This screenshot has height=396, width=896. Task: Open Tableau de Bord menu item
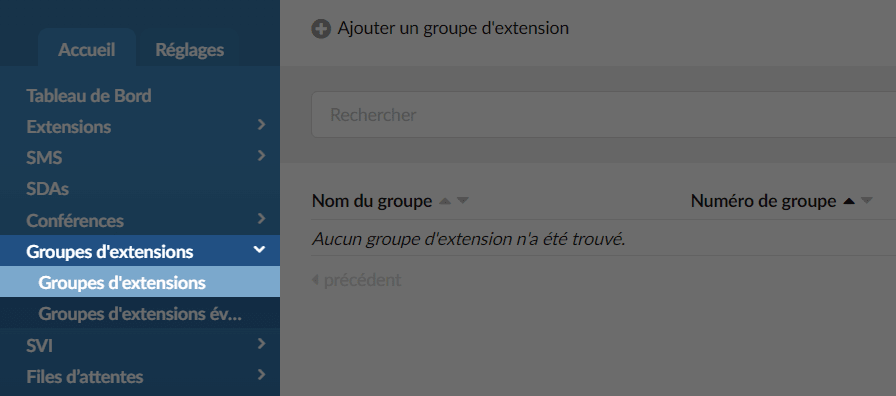89,96
